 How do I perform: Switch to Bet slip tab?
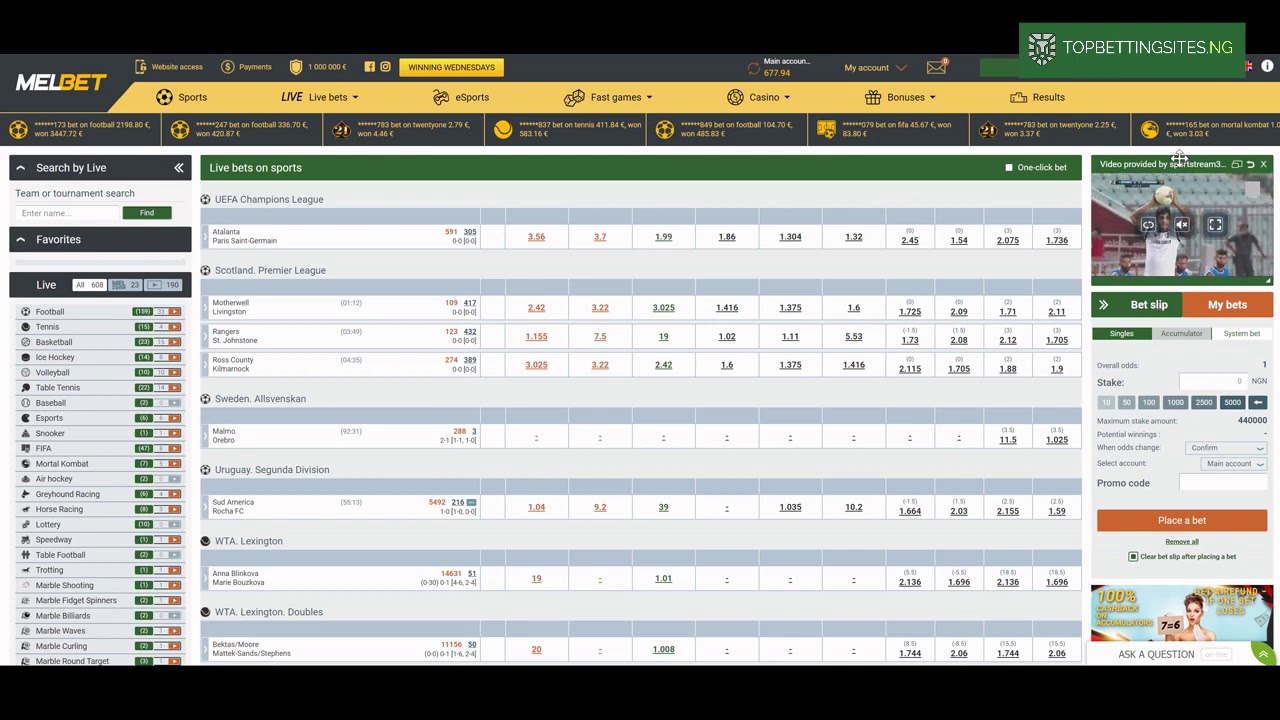click(1137, 305)
